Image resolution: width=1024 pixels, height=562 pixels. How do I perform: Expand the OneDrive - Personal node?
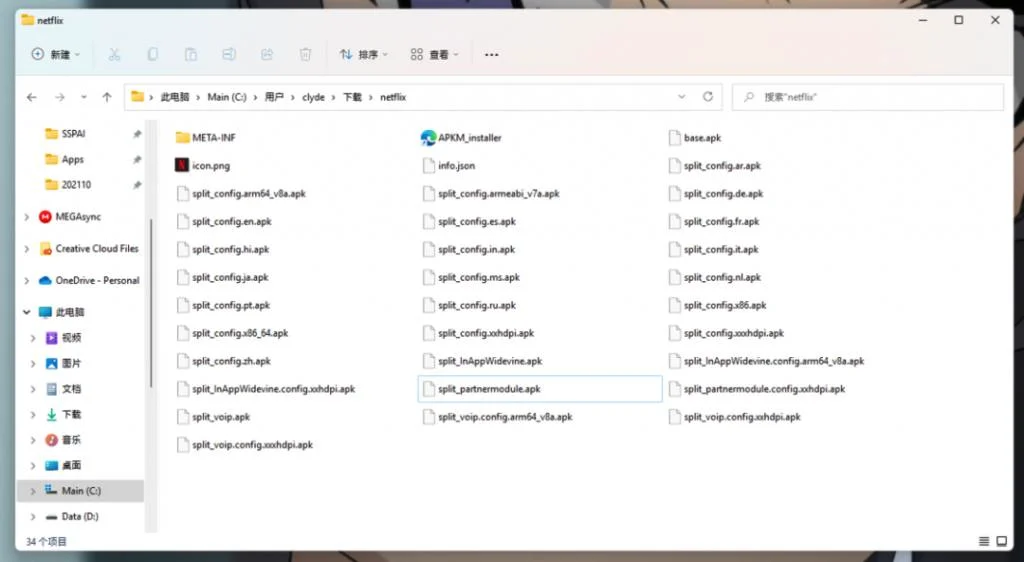[27, 281]
